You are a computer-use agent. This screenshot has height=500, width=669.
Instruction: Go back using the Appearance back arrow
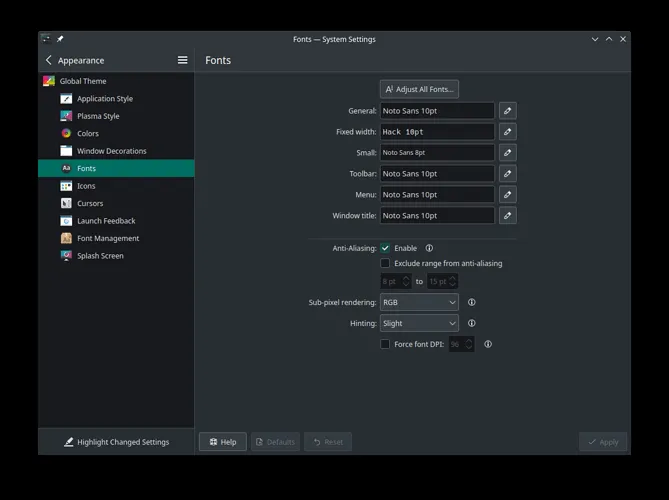[x=49, y=60]
